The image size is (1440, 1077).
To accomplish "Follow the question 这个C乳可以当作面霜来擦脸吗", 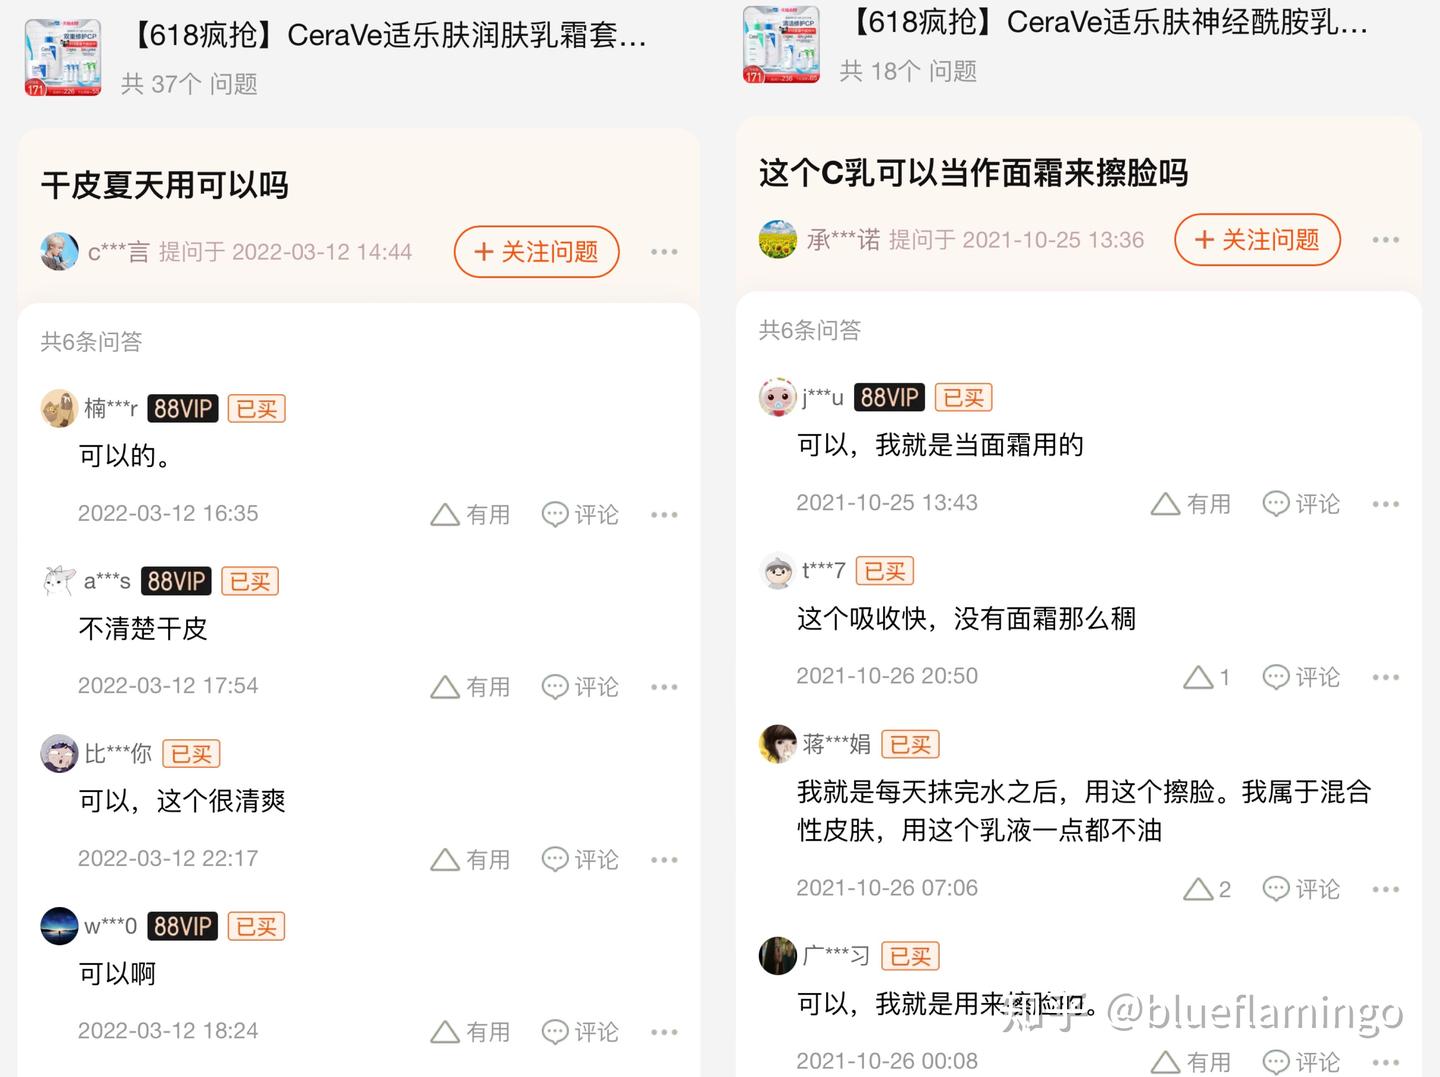I will click(x=1257, y=240).
